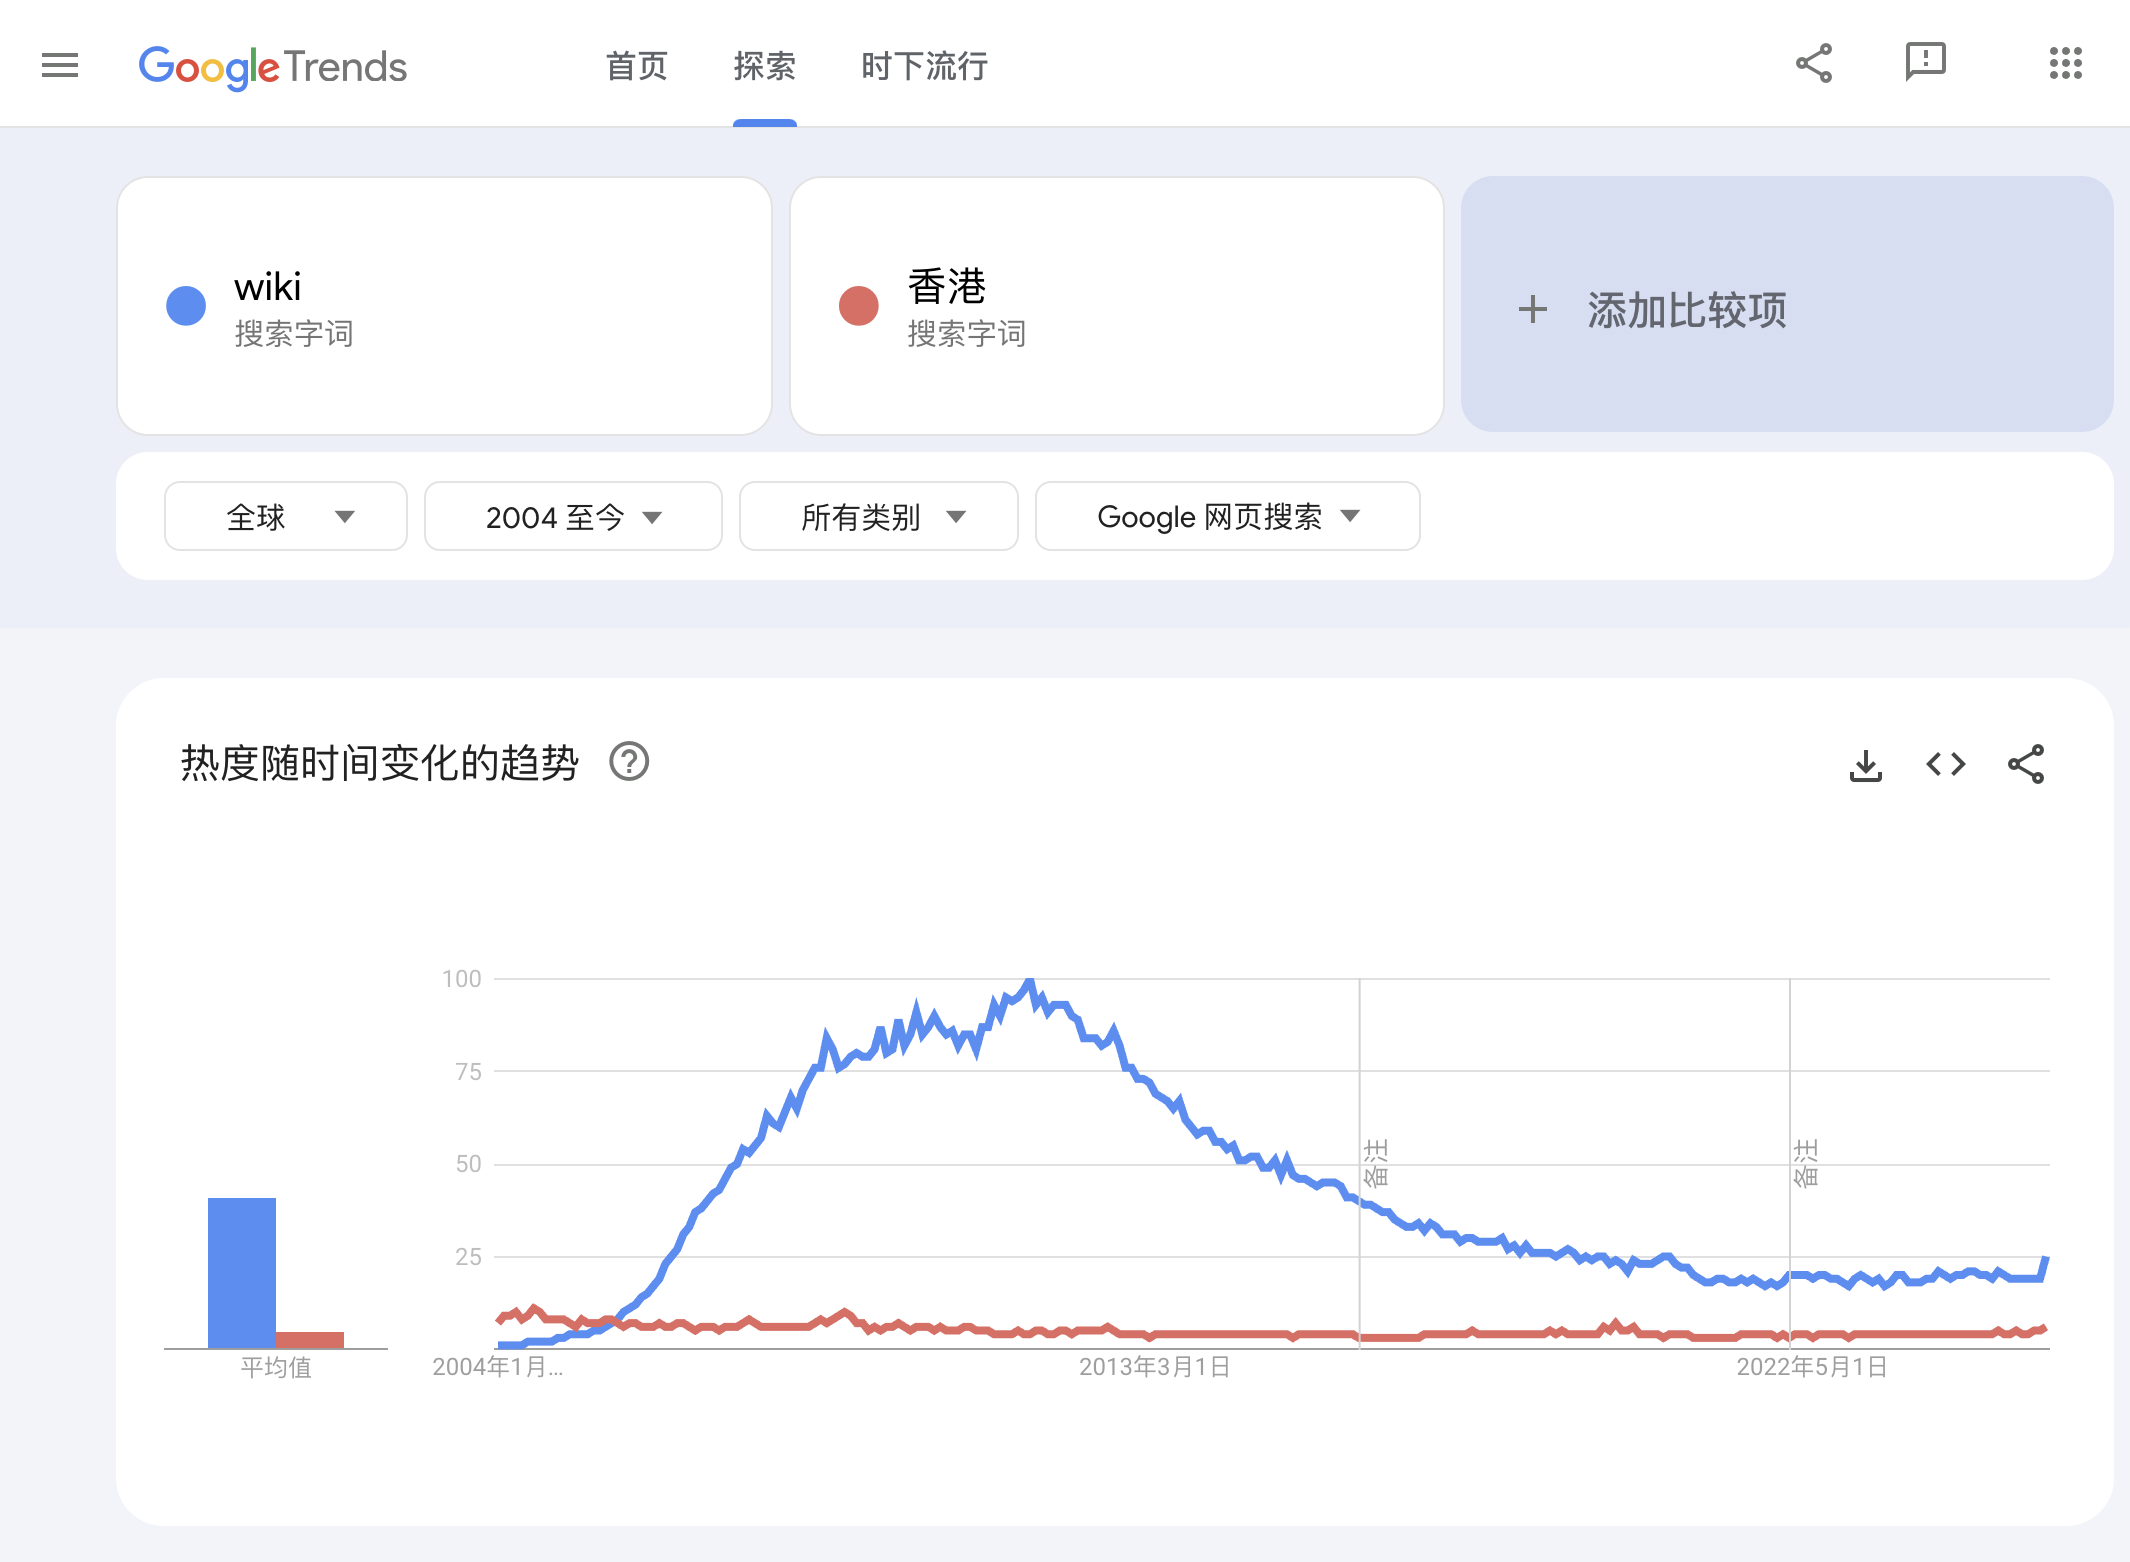Open the send feedback icon
The image size is (2130, 1562).
[x=1925, y=63]
